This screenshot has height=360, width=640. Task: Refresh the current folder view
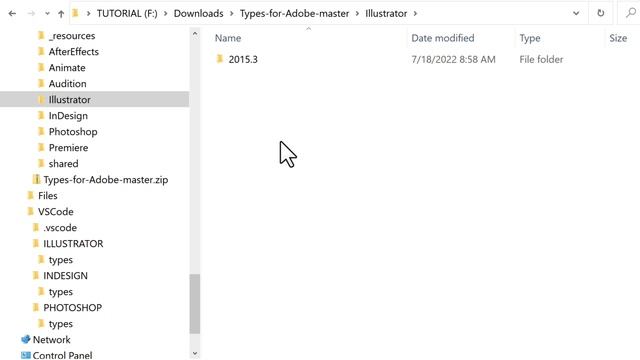tap(600, 13)
